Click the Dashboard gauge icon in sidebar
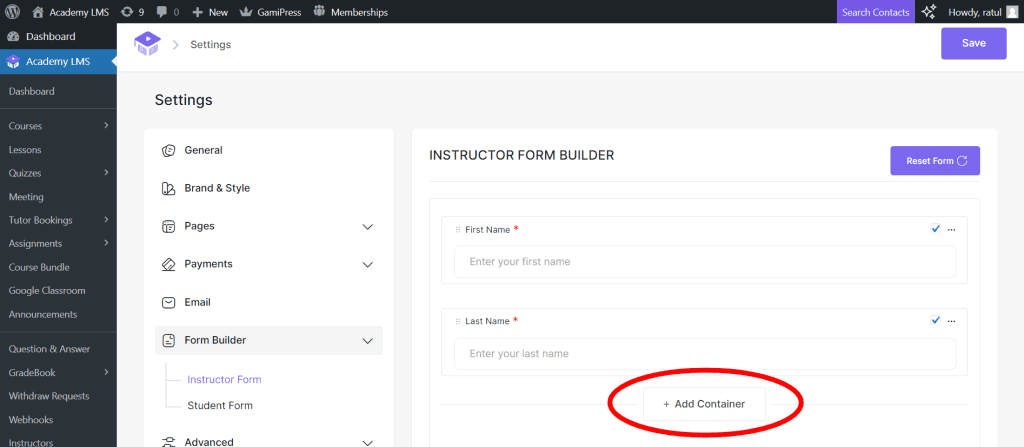The width and height of the screenshot is (1024, 447). coord(12,37)
